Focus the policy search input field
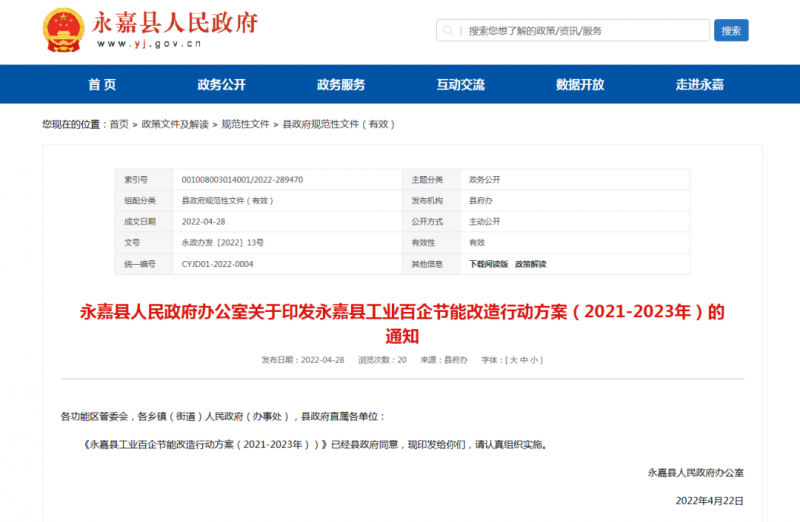 point(580,31)
